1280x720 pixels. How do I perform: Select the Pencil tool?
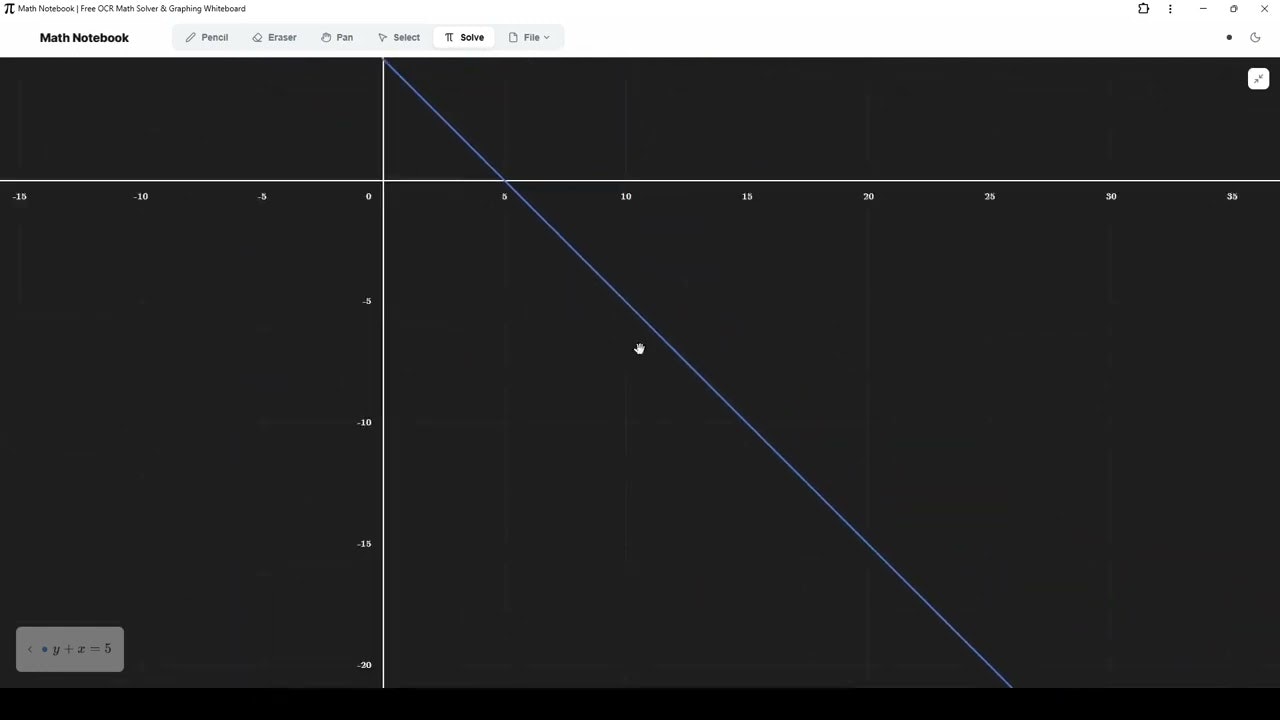(207, 37)
